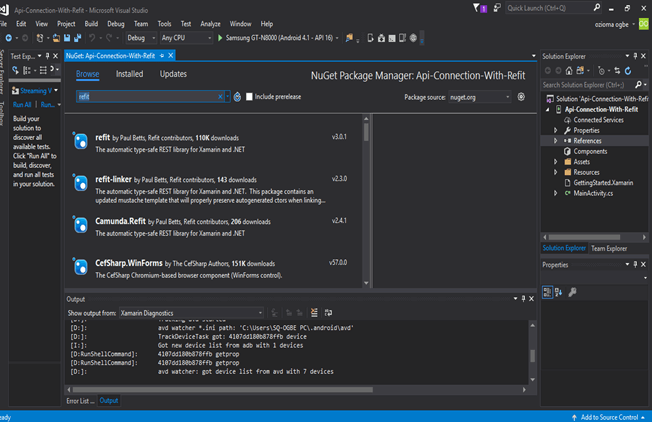The height and width of the screenshot is (422, 652).
Task: Click the Property Pages wrench icon
Action: click(x=572, y=292)
